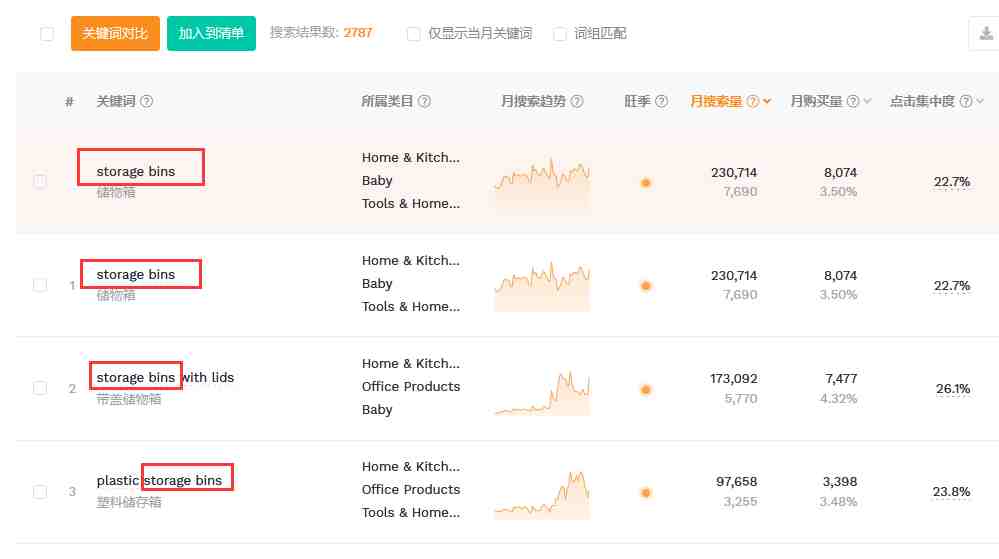Viewport: 999px width, 559px height.
Task: Sort by 月搜索量 column arrow
Action: [766, 101]
